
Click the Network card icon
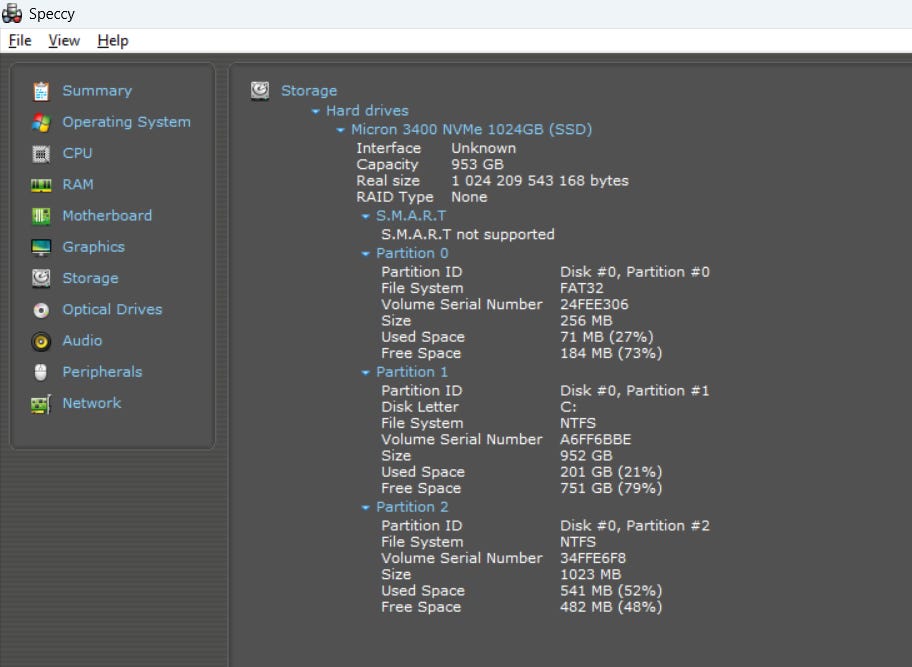click(x=41, y=404)
